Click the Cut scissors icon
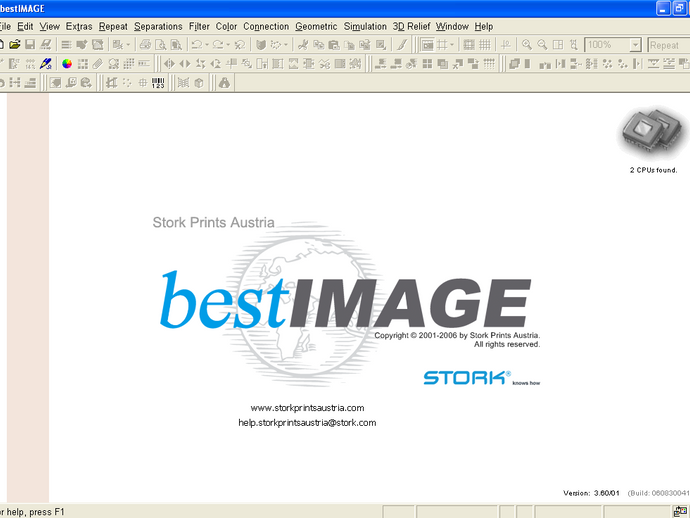 [x=303, y=44]
